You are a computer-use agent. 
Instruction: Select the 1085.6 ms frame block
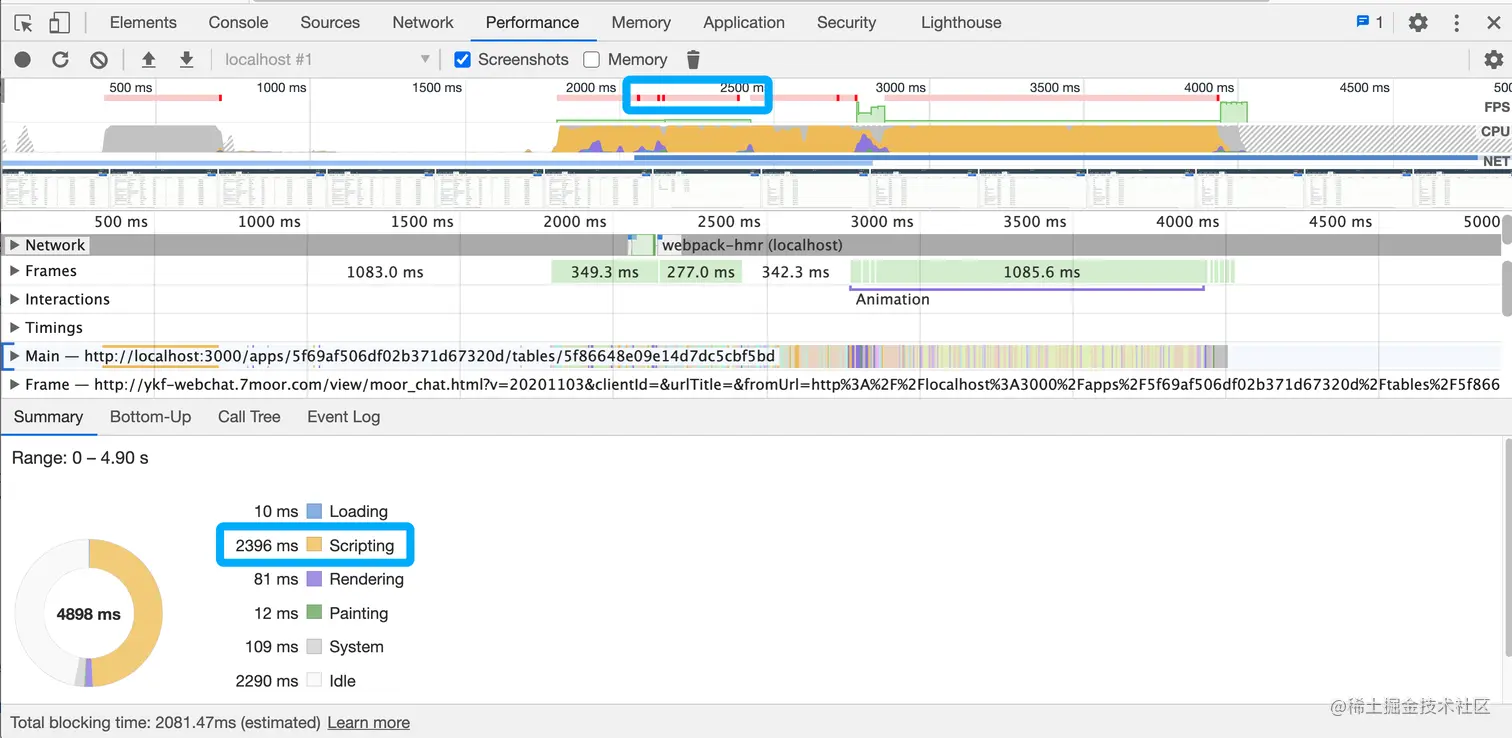coord(1042,272)
